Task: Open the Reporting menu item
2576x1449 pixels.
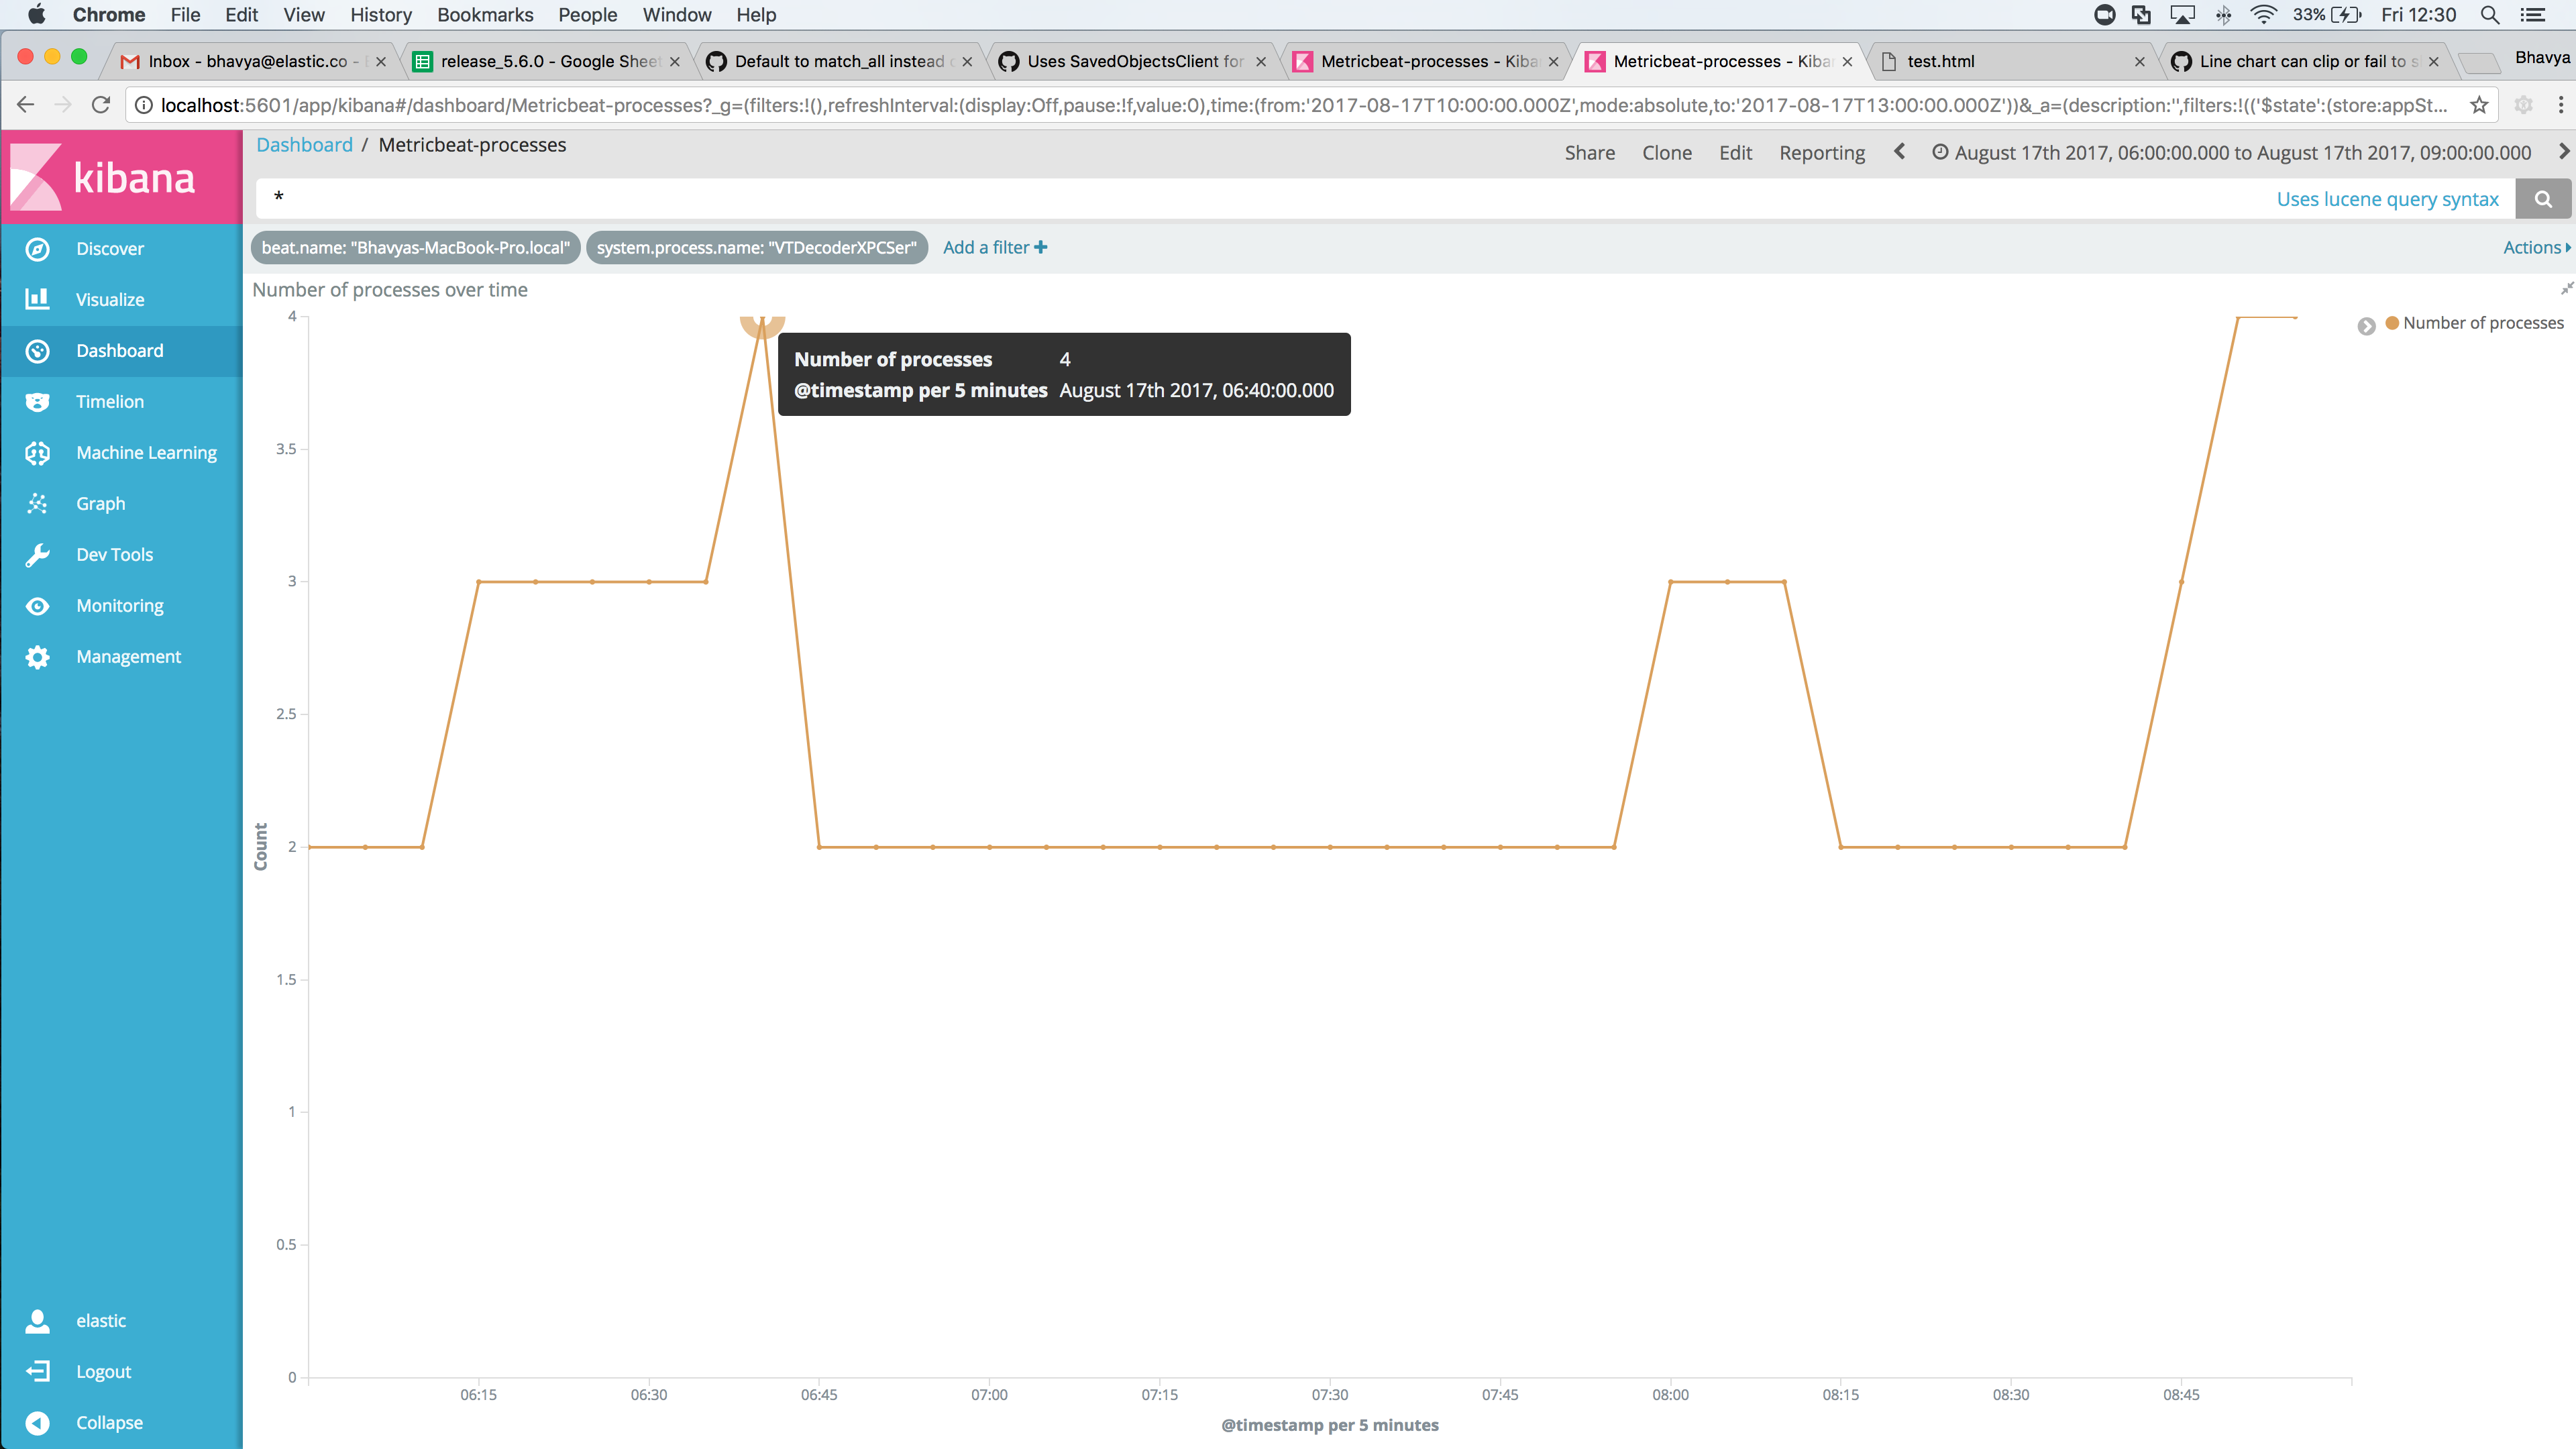Action: [x=1821, y=153]
